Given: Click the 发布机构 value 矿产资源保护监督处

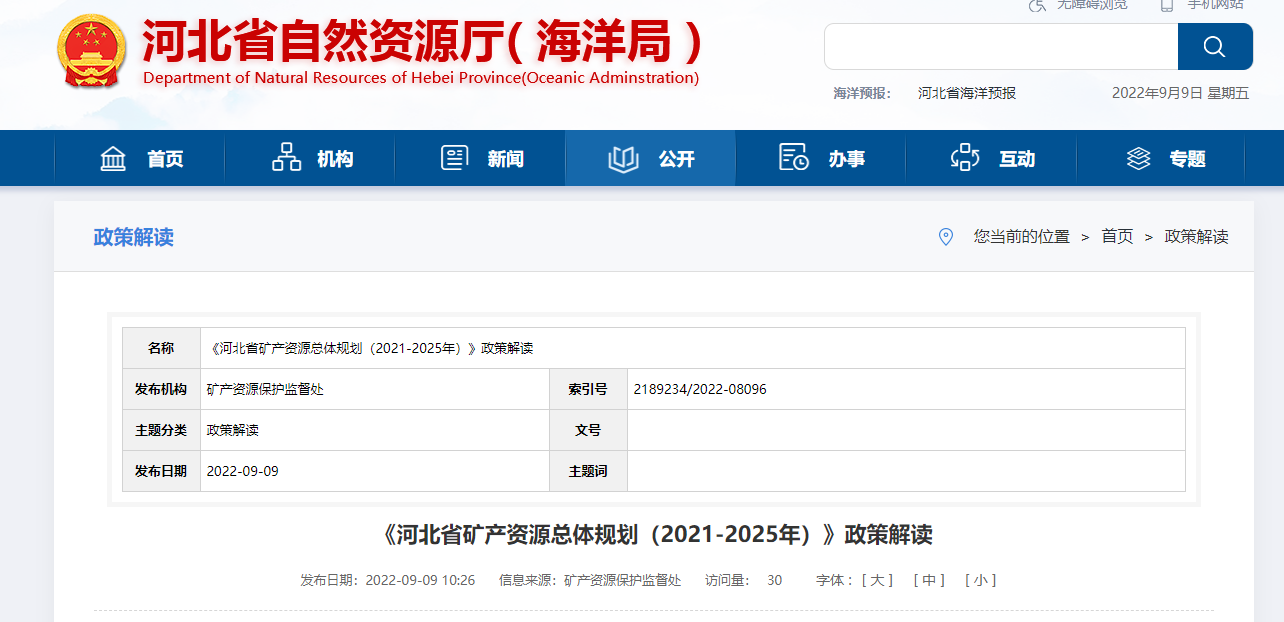Looking at the screenshot, I should [x=265, y=389].
